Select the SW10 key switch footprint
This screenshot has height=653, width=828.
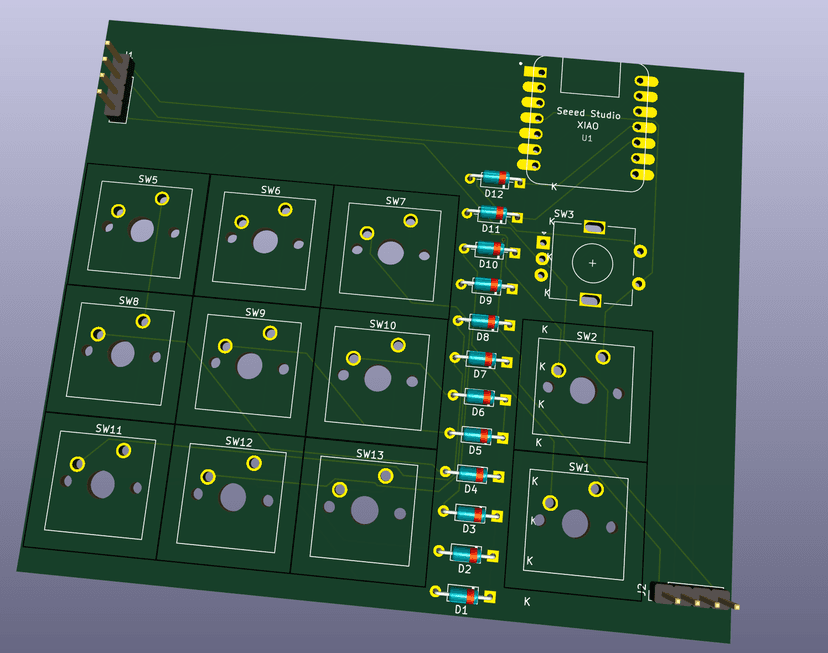click(x=377, y=378)
